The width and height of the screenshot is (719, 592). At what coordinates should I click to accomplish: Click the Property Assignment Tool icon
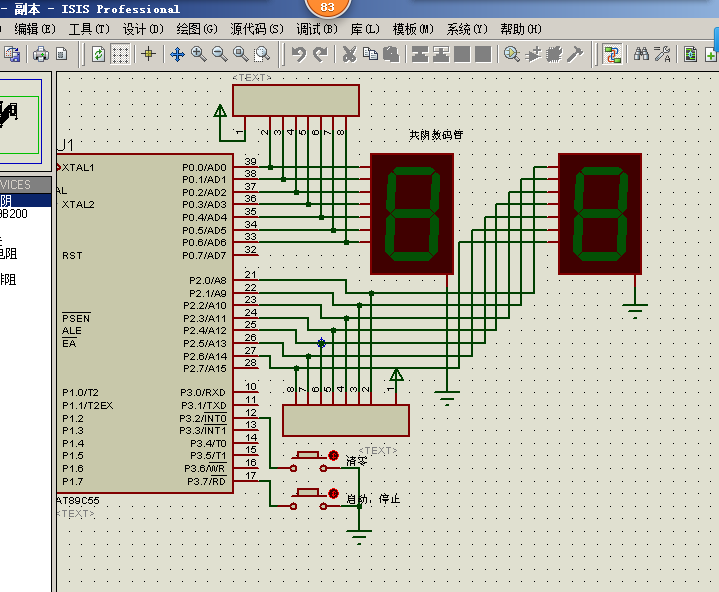(662, 54)
